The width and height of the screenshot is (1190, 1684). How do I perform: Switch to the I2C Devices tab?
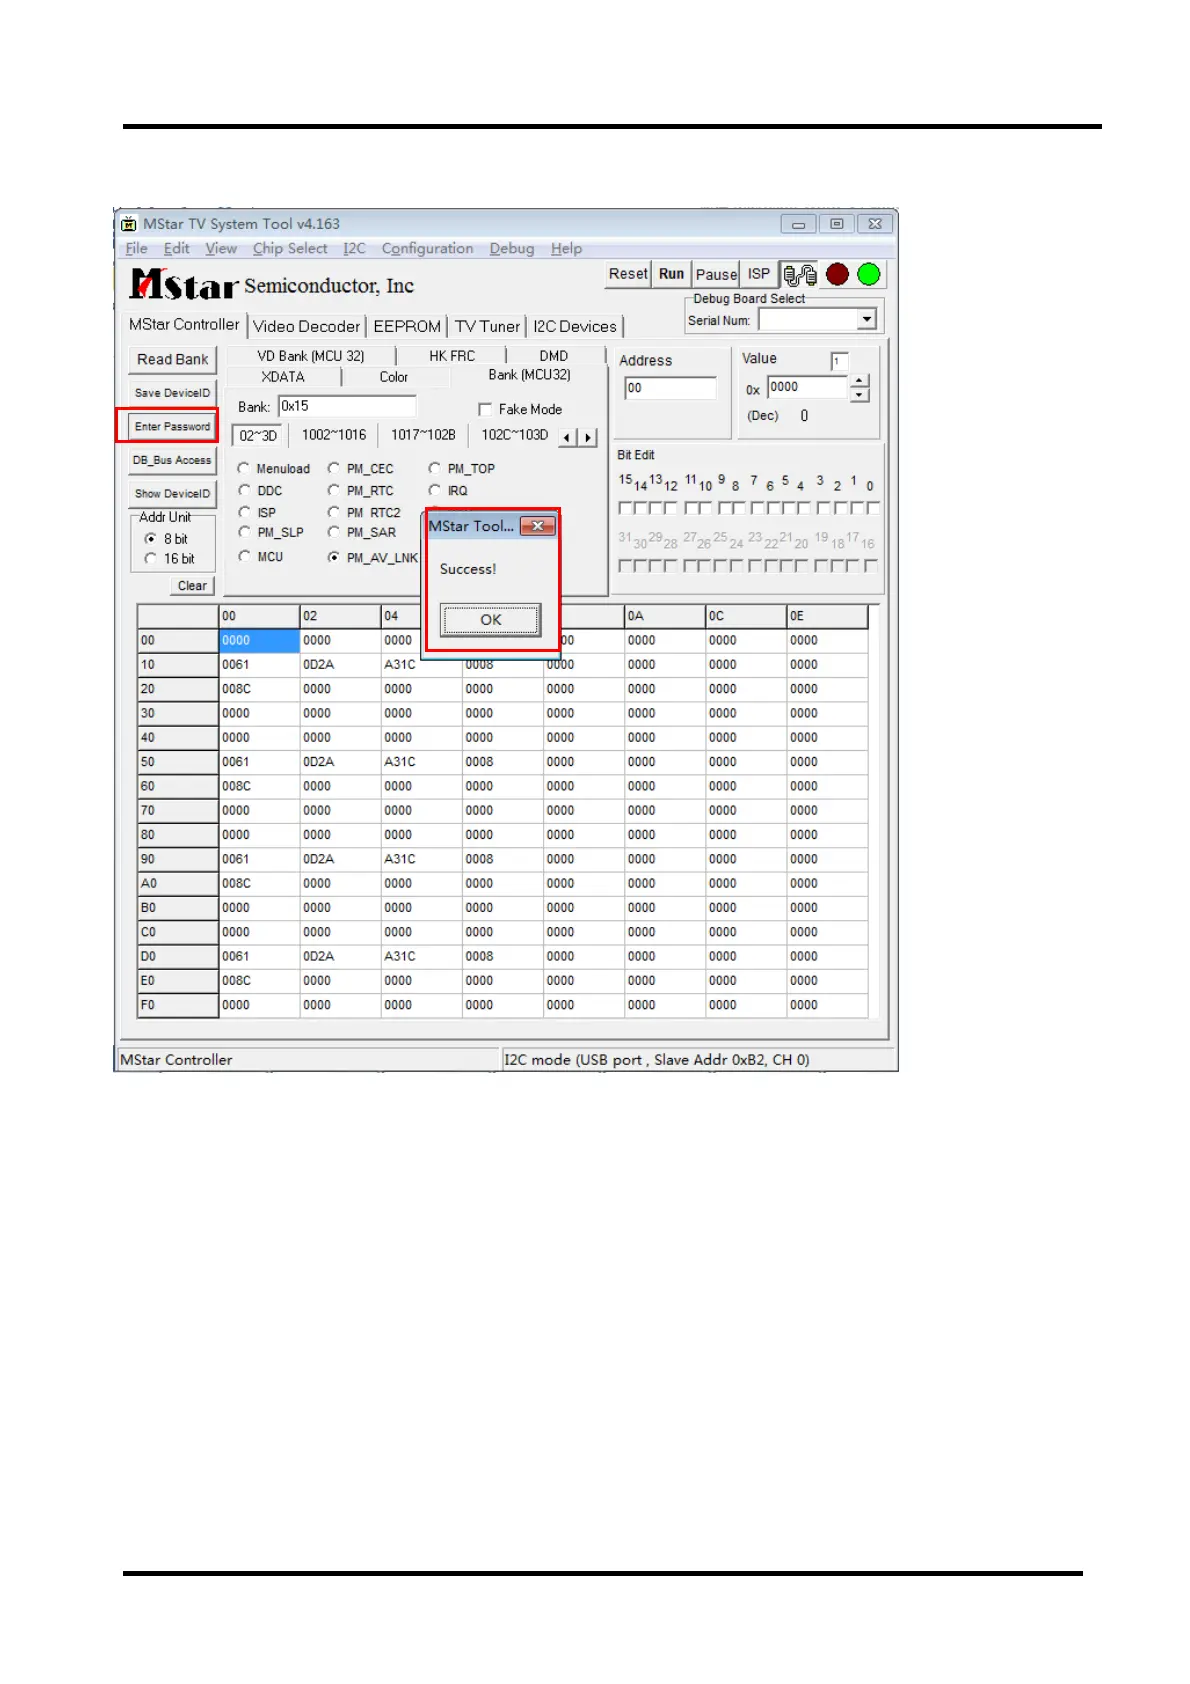coord(575,326)
